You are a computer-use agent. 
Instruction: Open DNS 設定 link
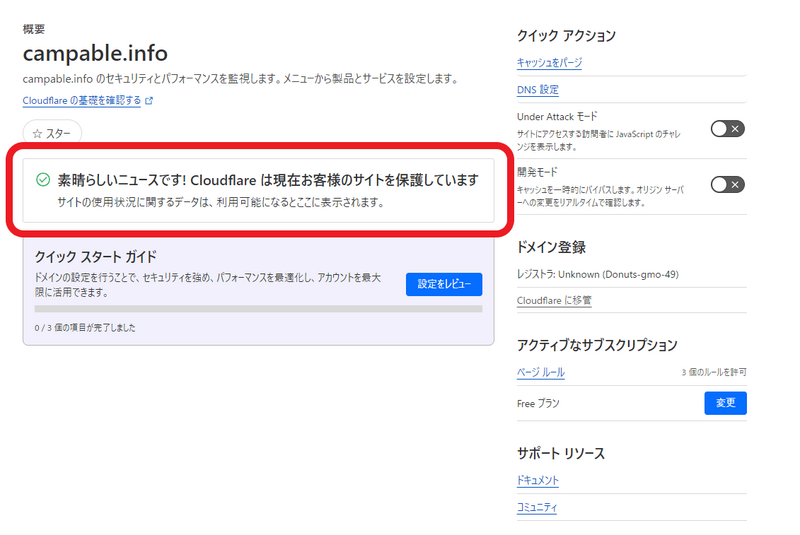(538, 90)
